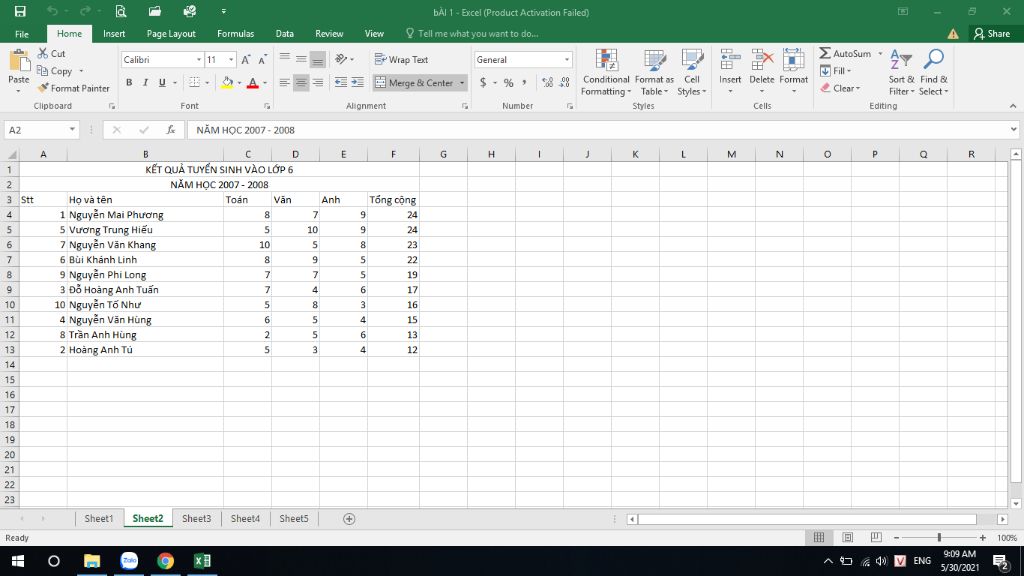Click the Clear button

[840, 88]
